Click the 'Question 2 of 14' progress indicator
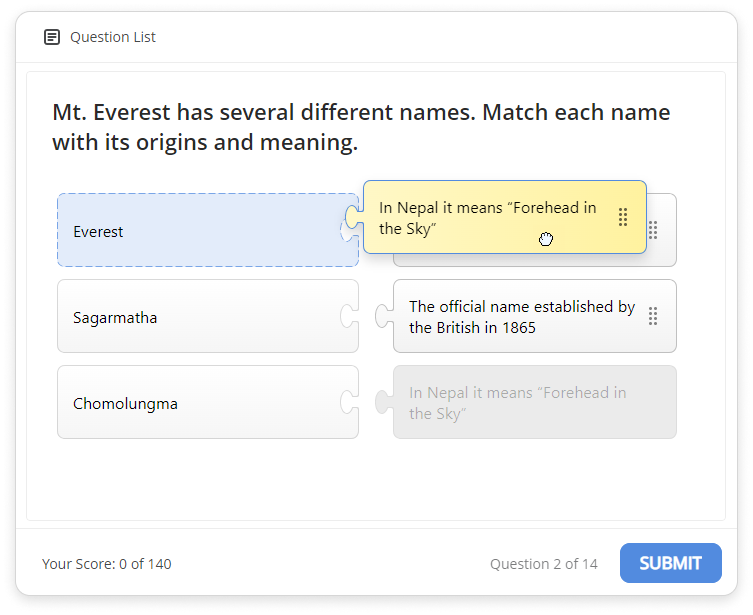 tap(543, 564)
